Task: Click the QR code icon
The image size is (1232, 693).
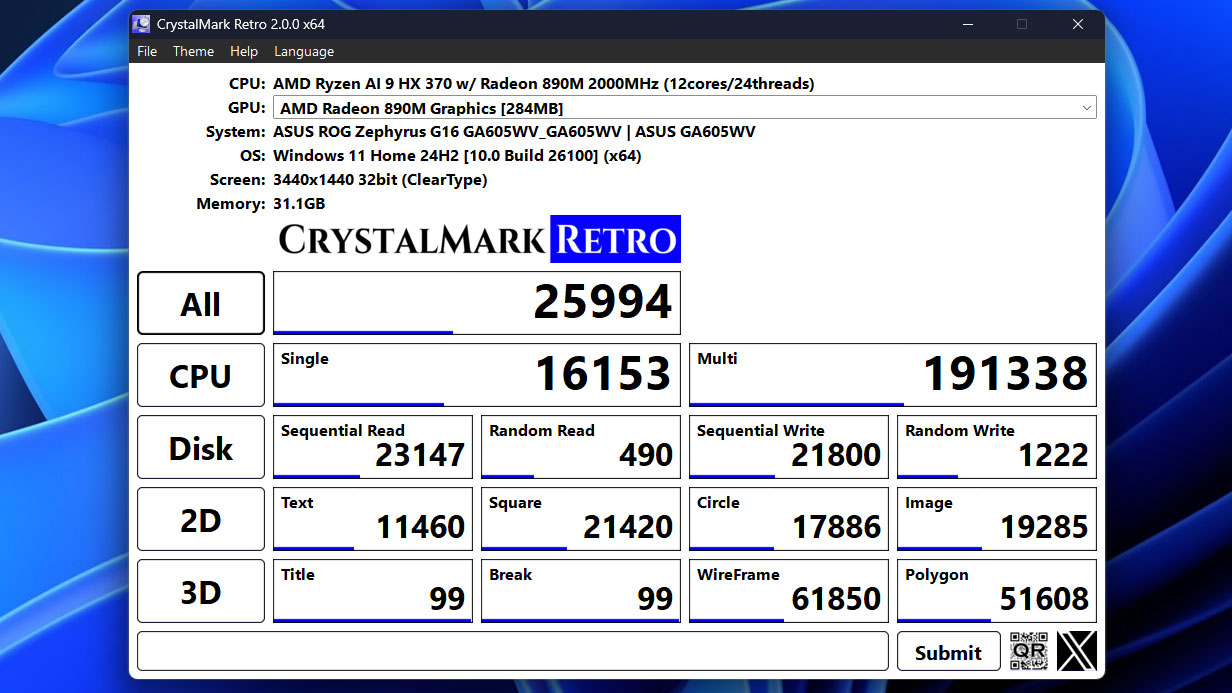Action: (x=1028, y=651)
